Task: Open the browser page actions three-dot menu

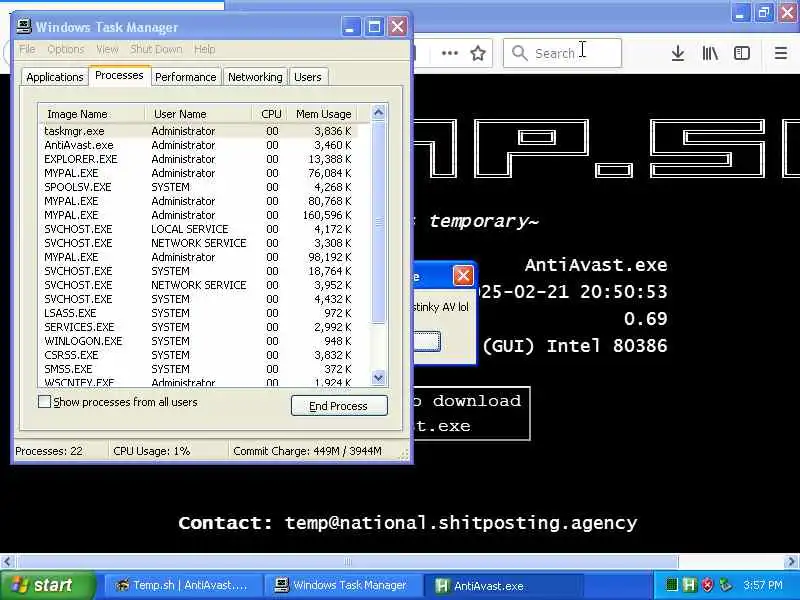Action: (449, 53)
